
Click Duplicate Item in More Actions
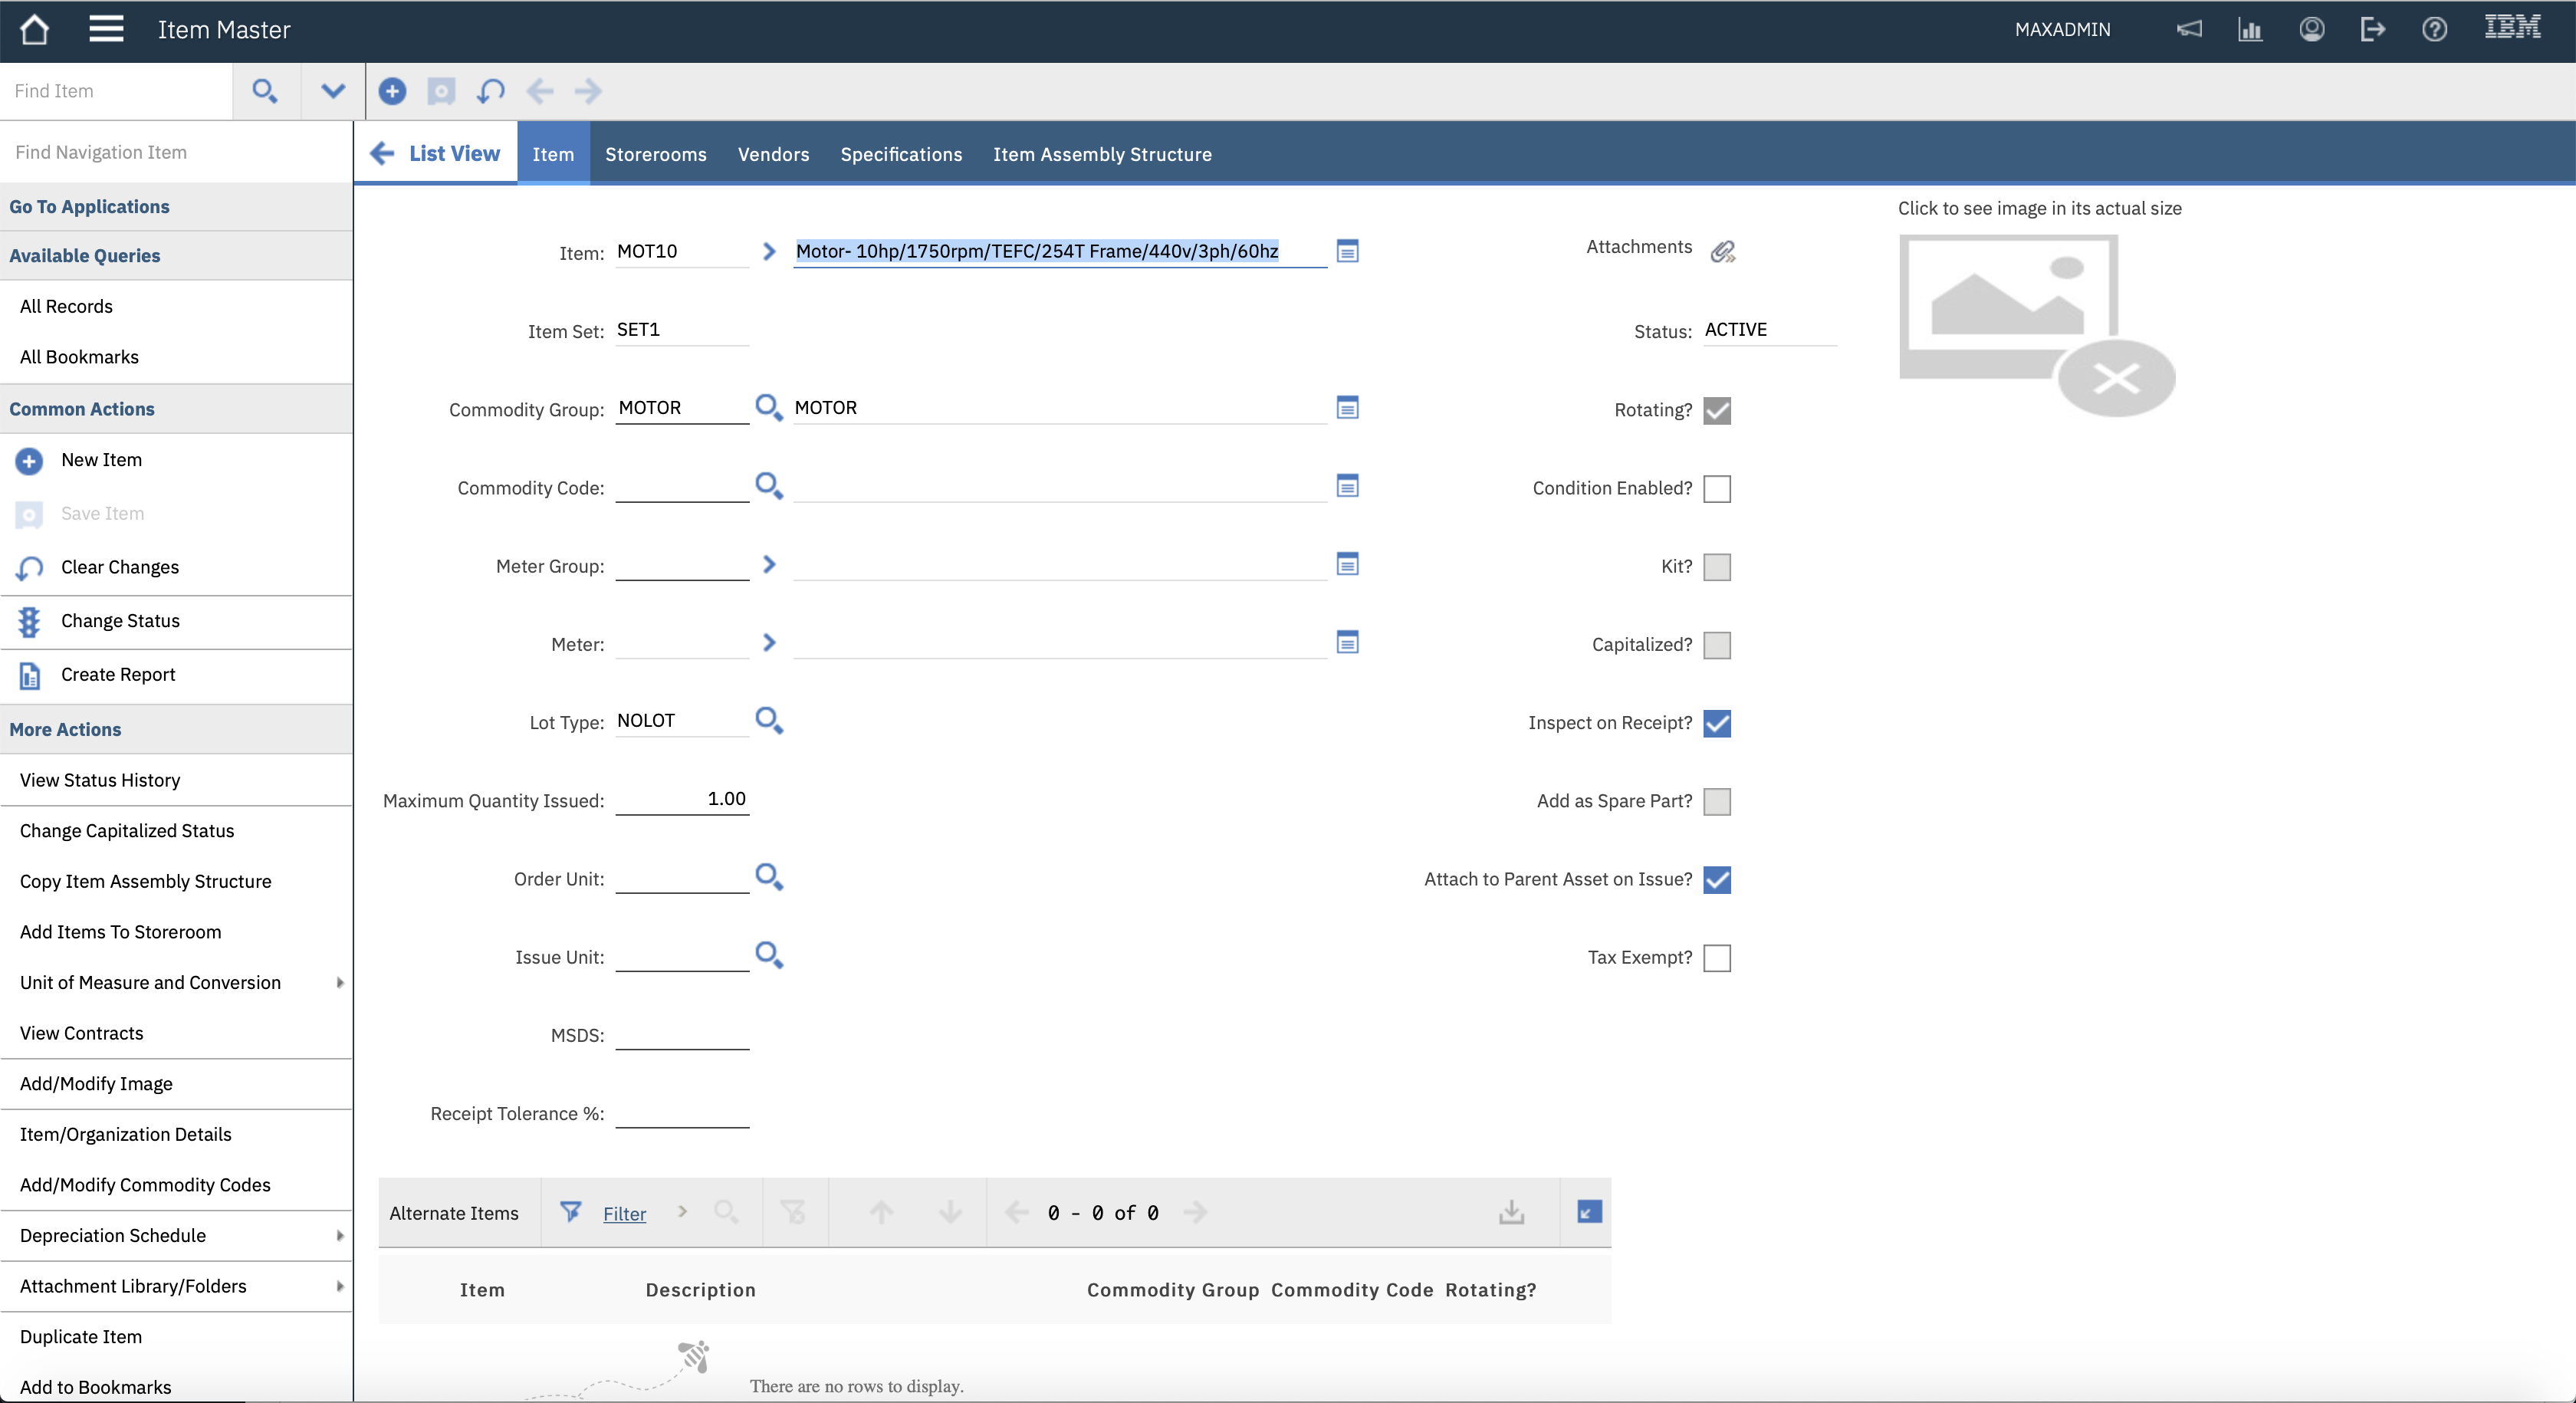coord(81,1337)
